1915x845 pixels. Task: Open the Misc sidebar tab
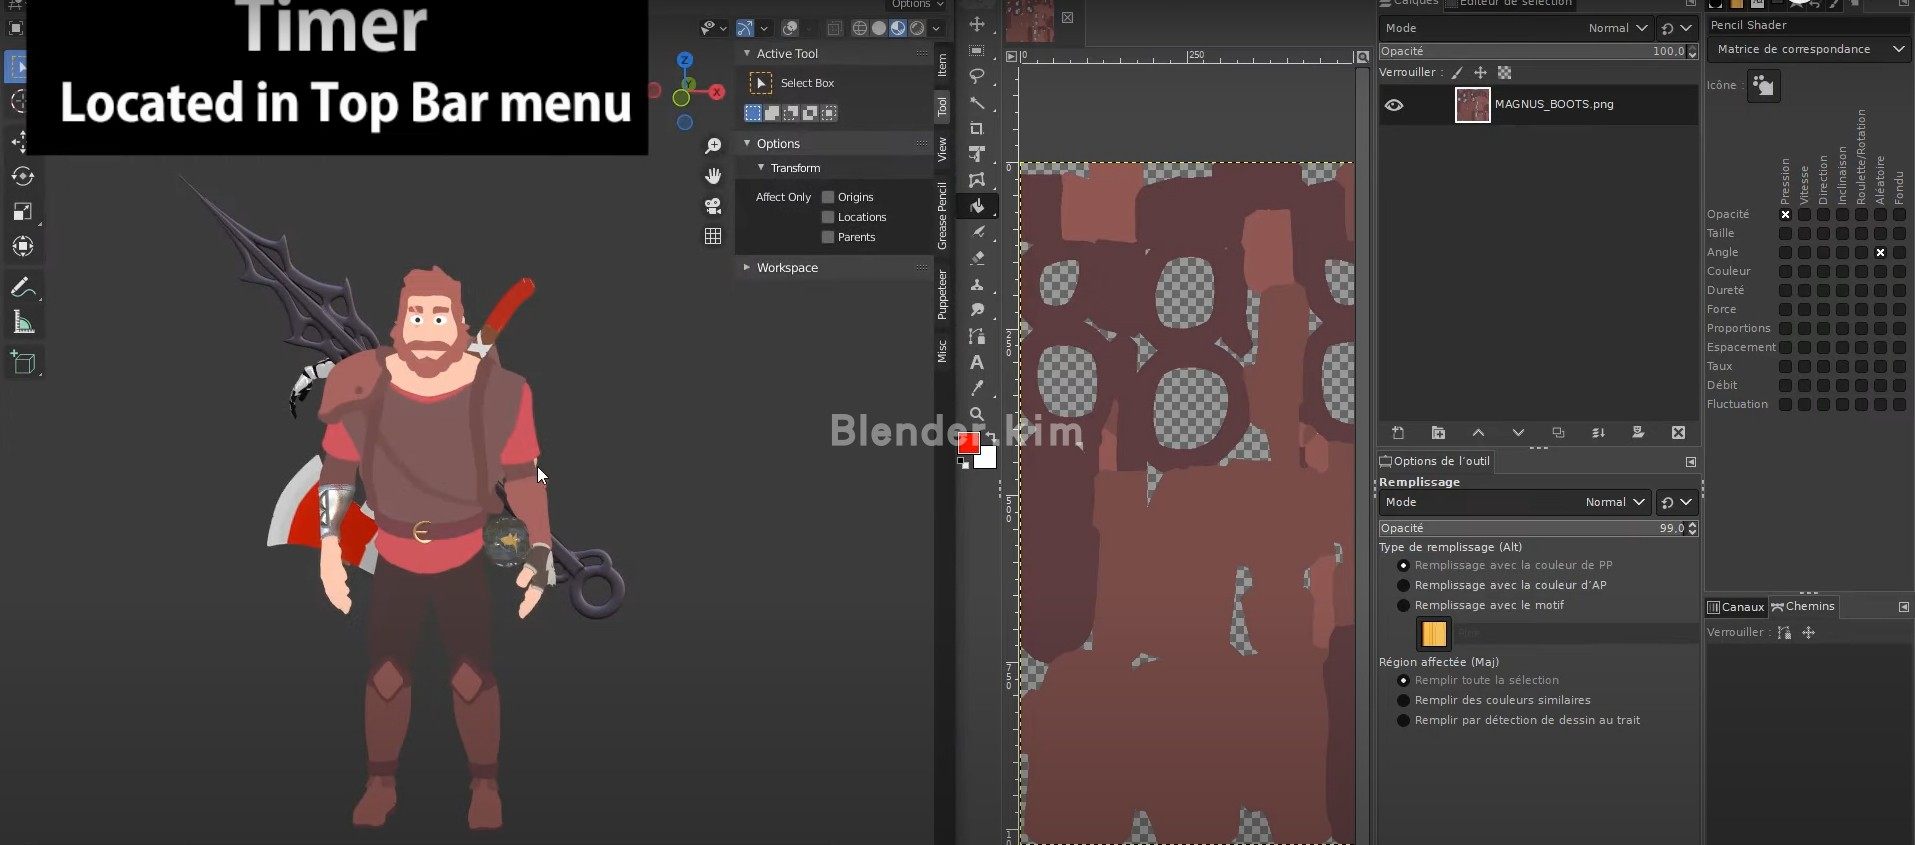[942, 351]
